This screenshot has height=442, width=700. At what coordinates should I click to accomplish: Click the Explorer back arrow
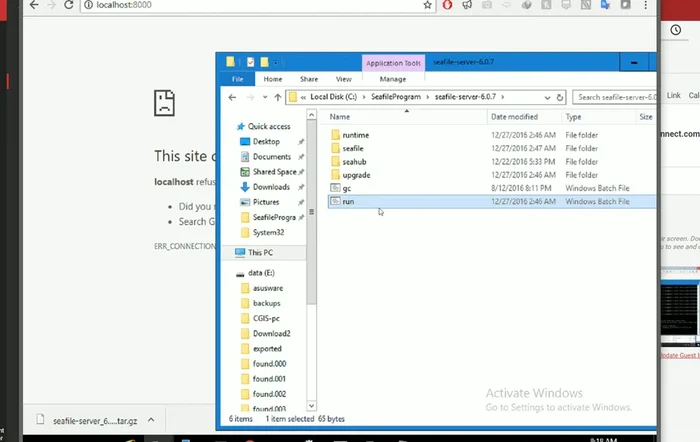(232, 97)
